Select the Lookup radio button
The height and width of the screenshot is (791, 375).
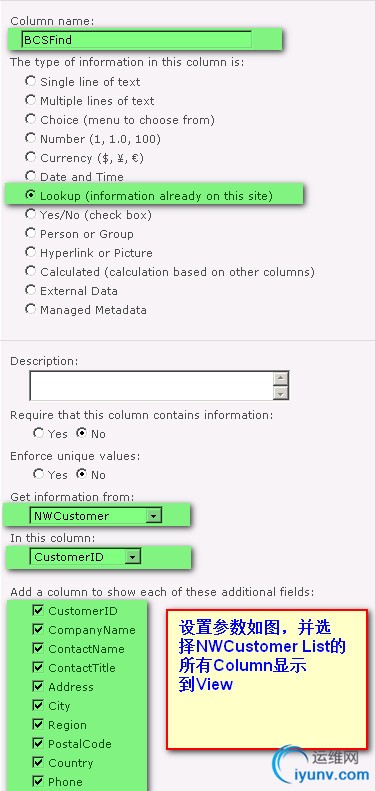[31, 195]
